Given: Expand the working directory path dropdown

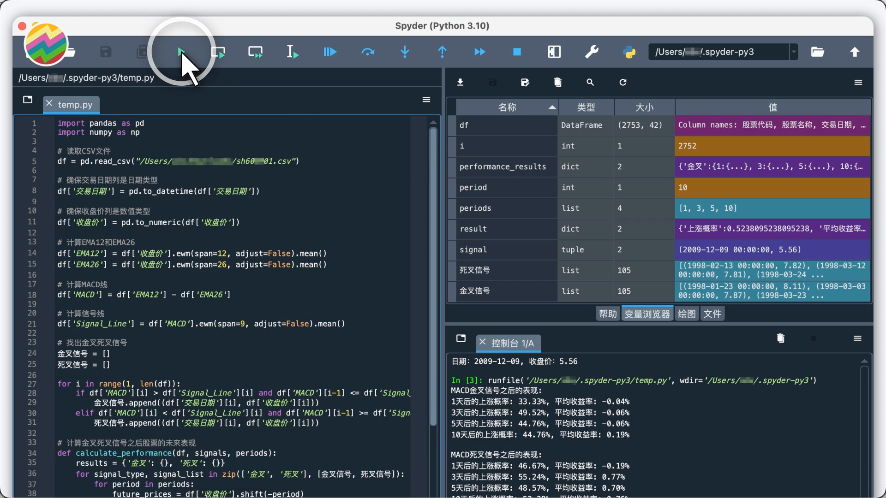Looking at the screenshot, I should pyautogui.click(x=793, y=52).
